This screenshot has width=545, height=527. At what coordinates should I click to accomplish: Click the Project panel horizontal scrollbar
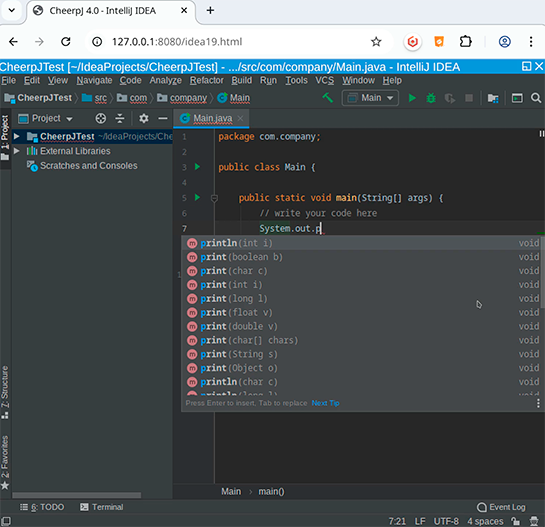[77, 495]
